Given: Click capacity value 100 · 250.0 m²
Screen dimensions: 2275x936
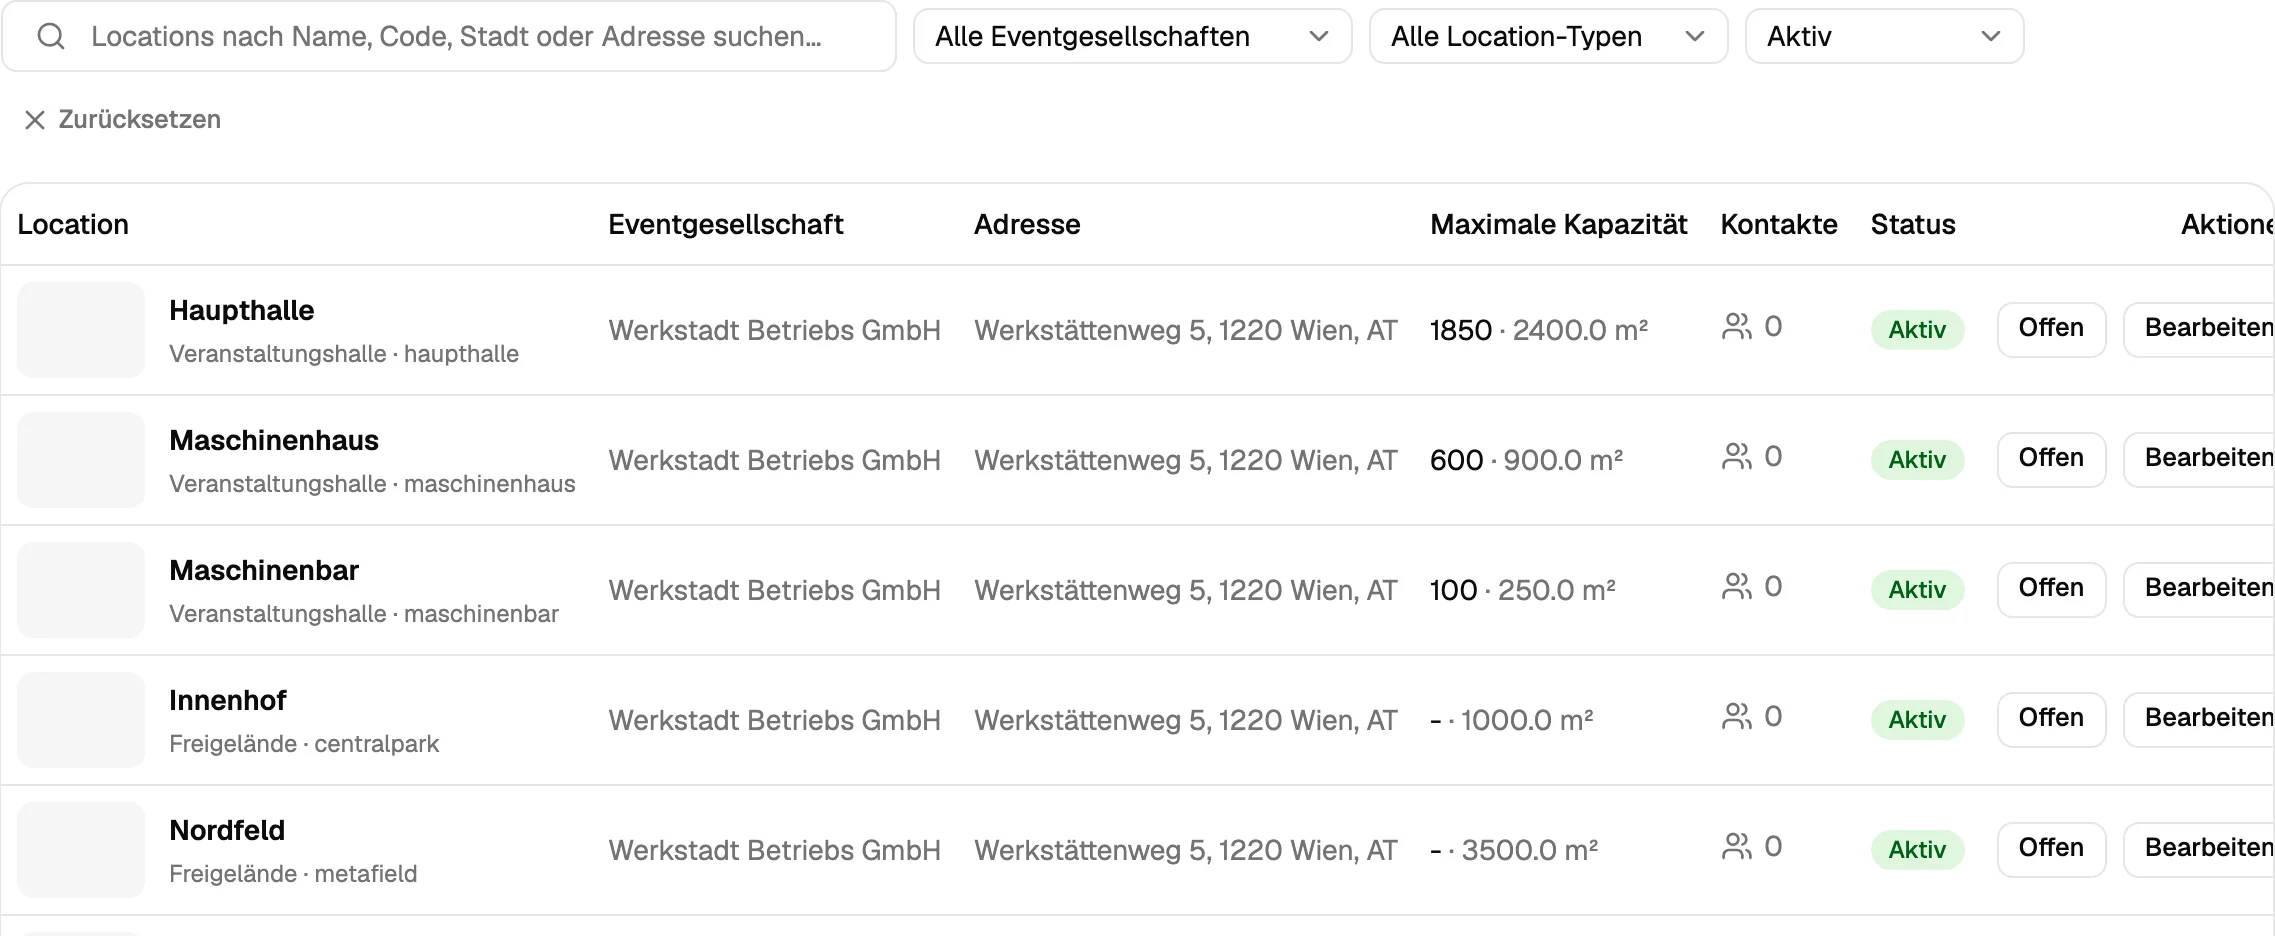Looking at the screenshot, I should click(x=1523, y=590).
